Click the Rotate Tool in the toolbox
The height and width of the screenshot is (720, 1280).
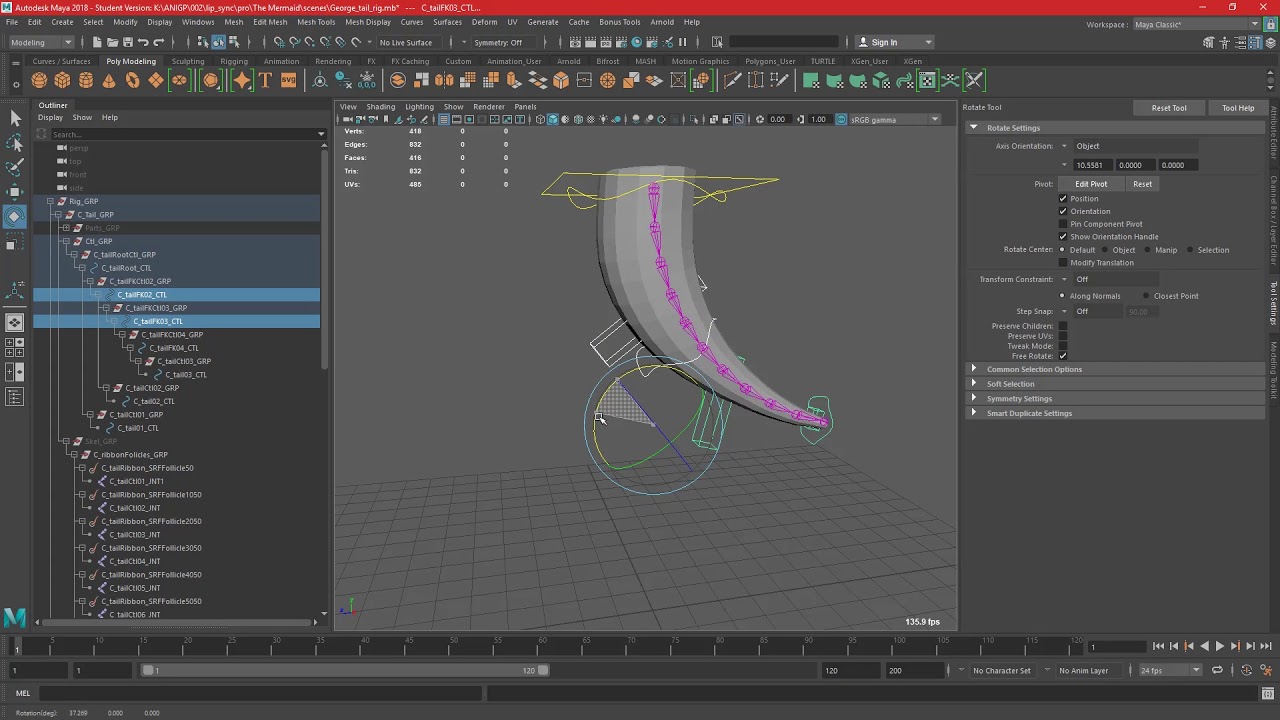pos(15,216)
